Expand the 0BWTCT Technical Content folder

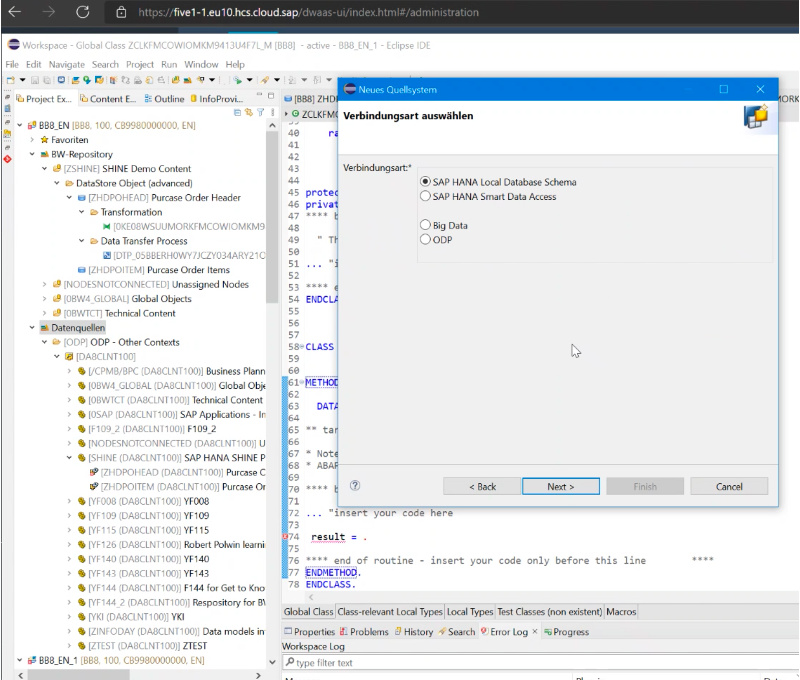point(44,313)
